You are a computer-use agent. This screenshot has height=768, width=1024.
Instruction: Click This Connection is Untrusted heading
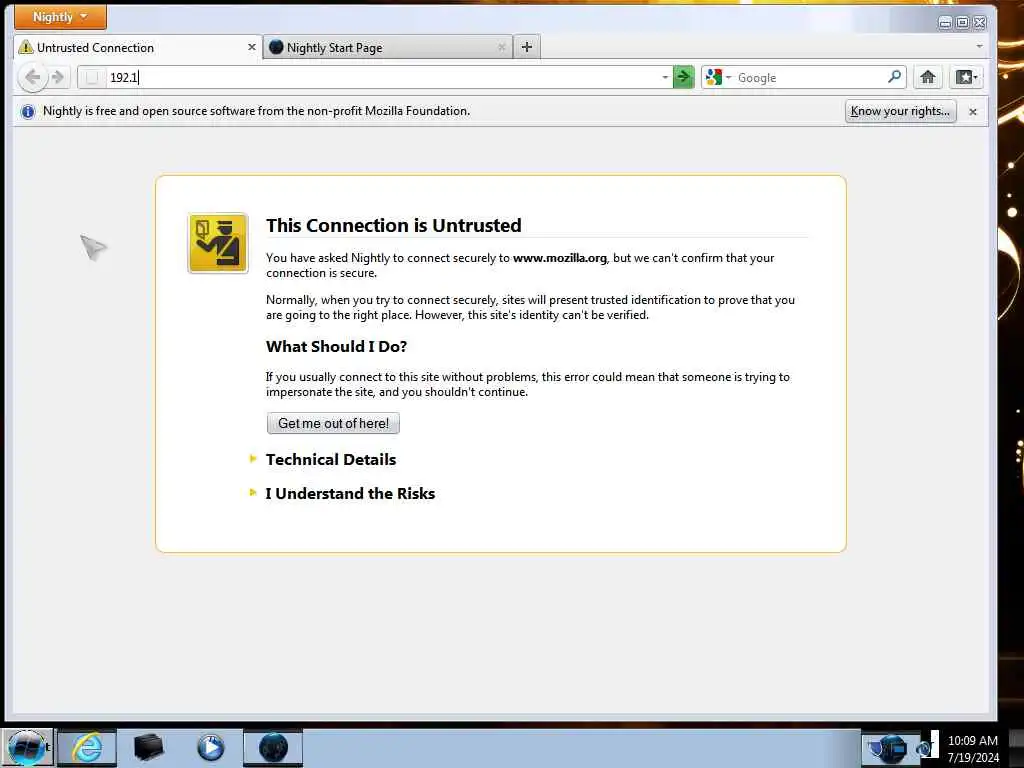pyautogui.click(x=394, y=225)
